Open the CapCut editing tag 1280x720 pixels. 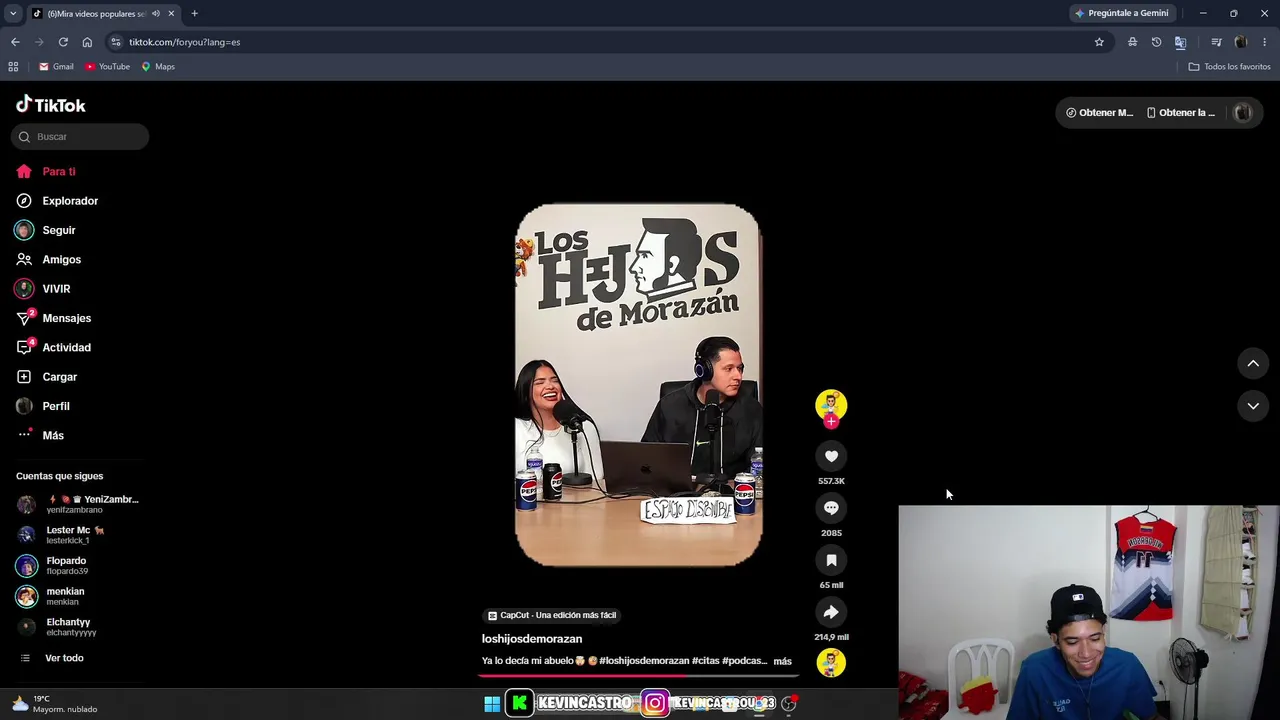coord(552,615)
